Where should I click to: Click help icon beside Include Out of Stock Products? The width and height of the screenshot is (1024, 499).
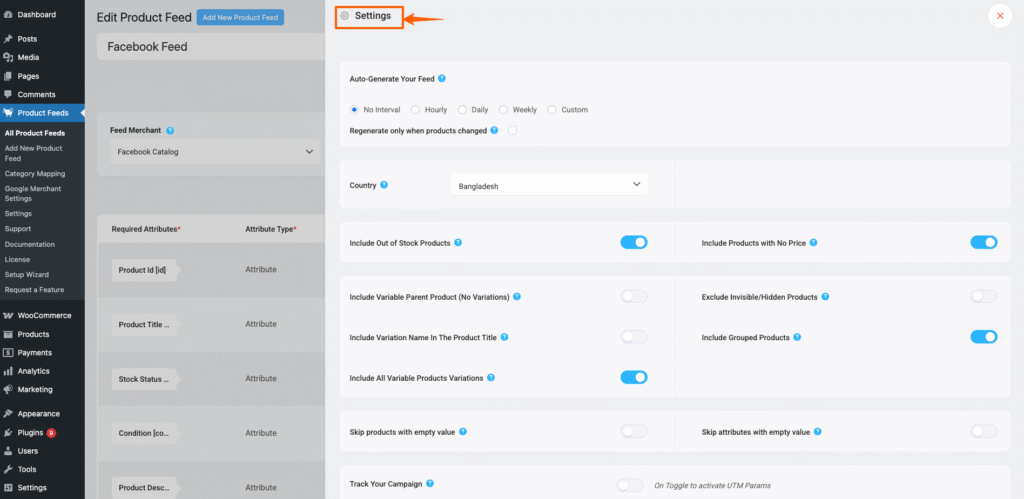coord(458,242)
